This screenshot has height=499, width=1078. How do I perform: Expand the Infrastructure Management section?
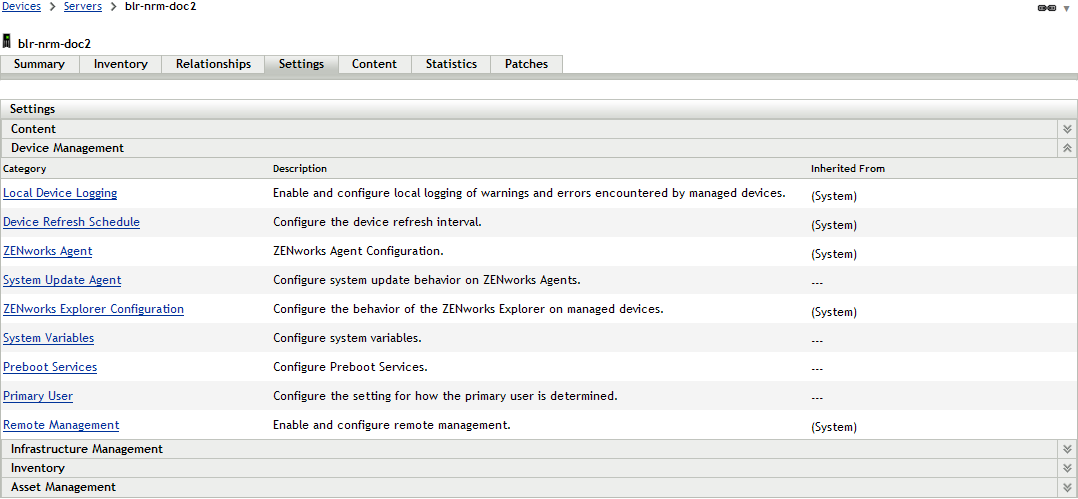(1067, 450)
